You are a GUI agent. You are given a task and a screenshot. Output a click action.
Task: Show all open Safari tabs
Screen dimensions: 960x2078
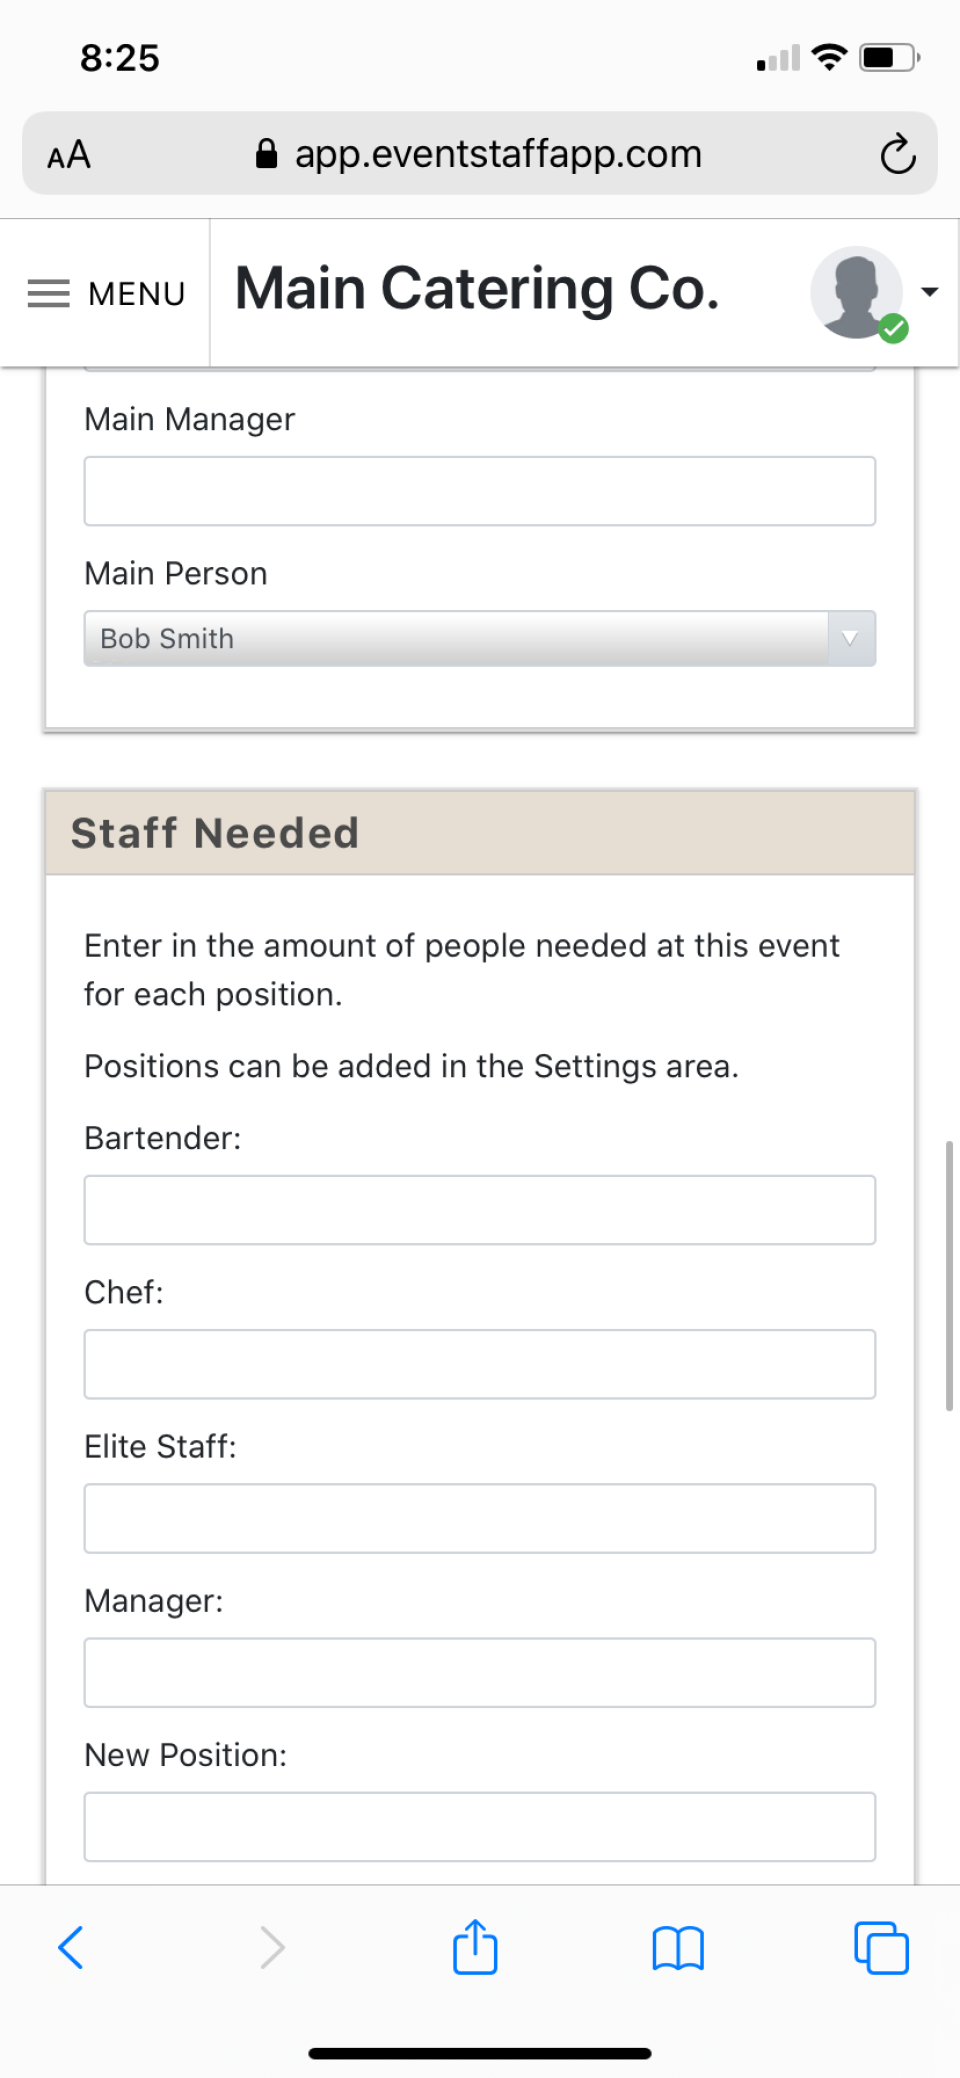coord(880,1947)
